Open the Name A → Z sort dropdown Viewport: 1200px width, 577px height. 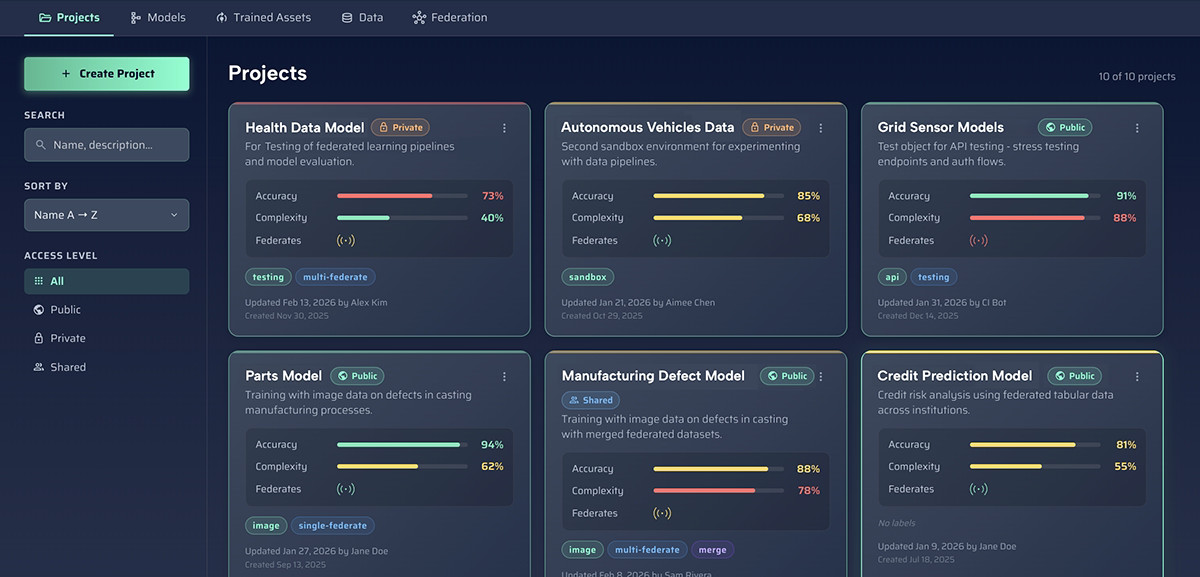(x=106, y=215)
